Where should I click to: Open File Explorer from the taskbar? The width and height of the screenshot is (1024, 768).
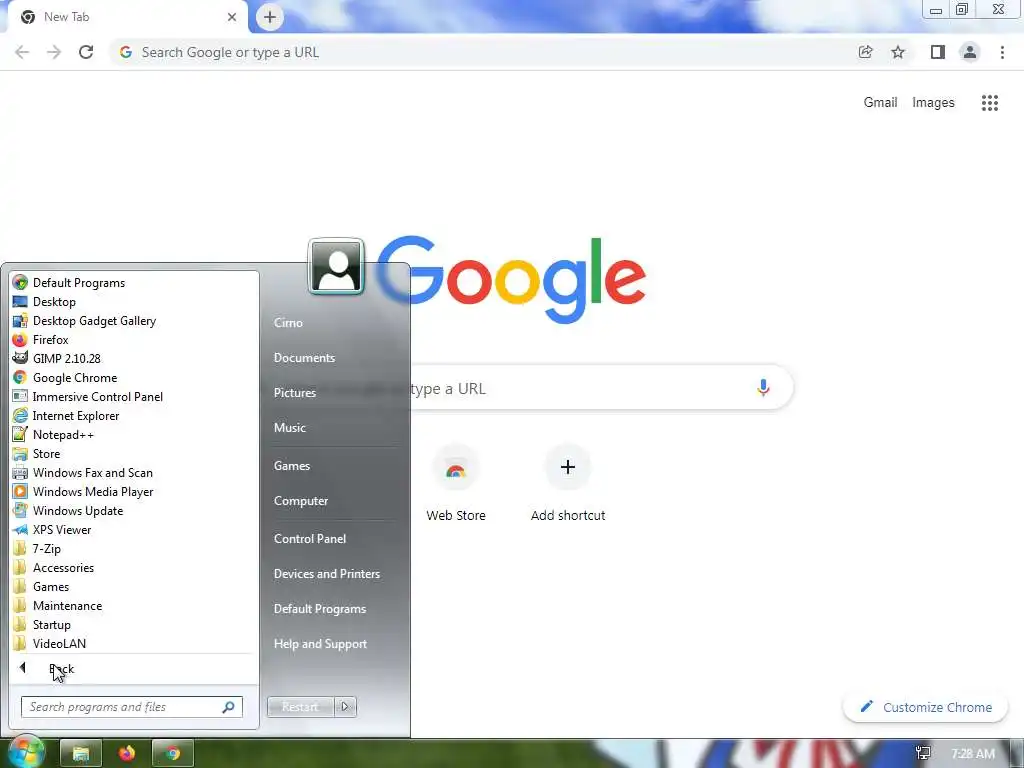(80, 754)
